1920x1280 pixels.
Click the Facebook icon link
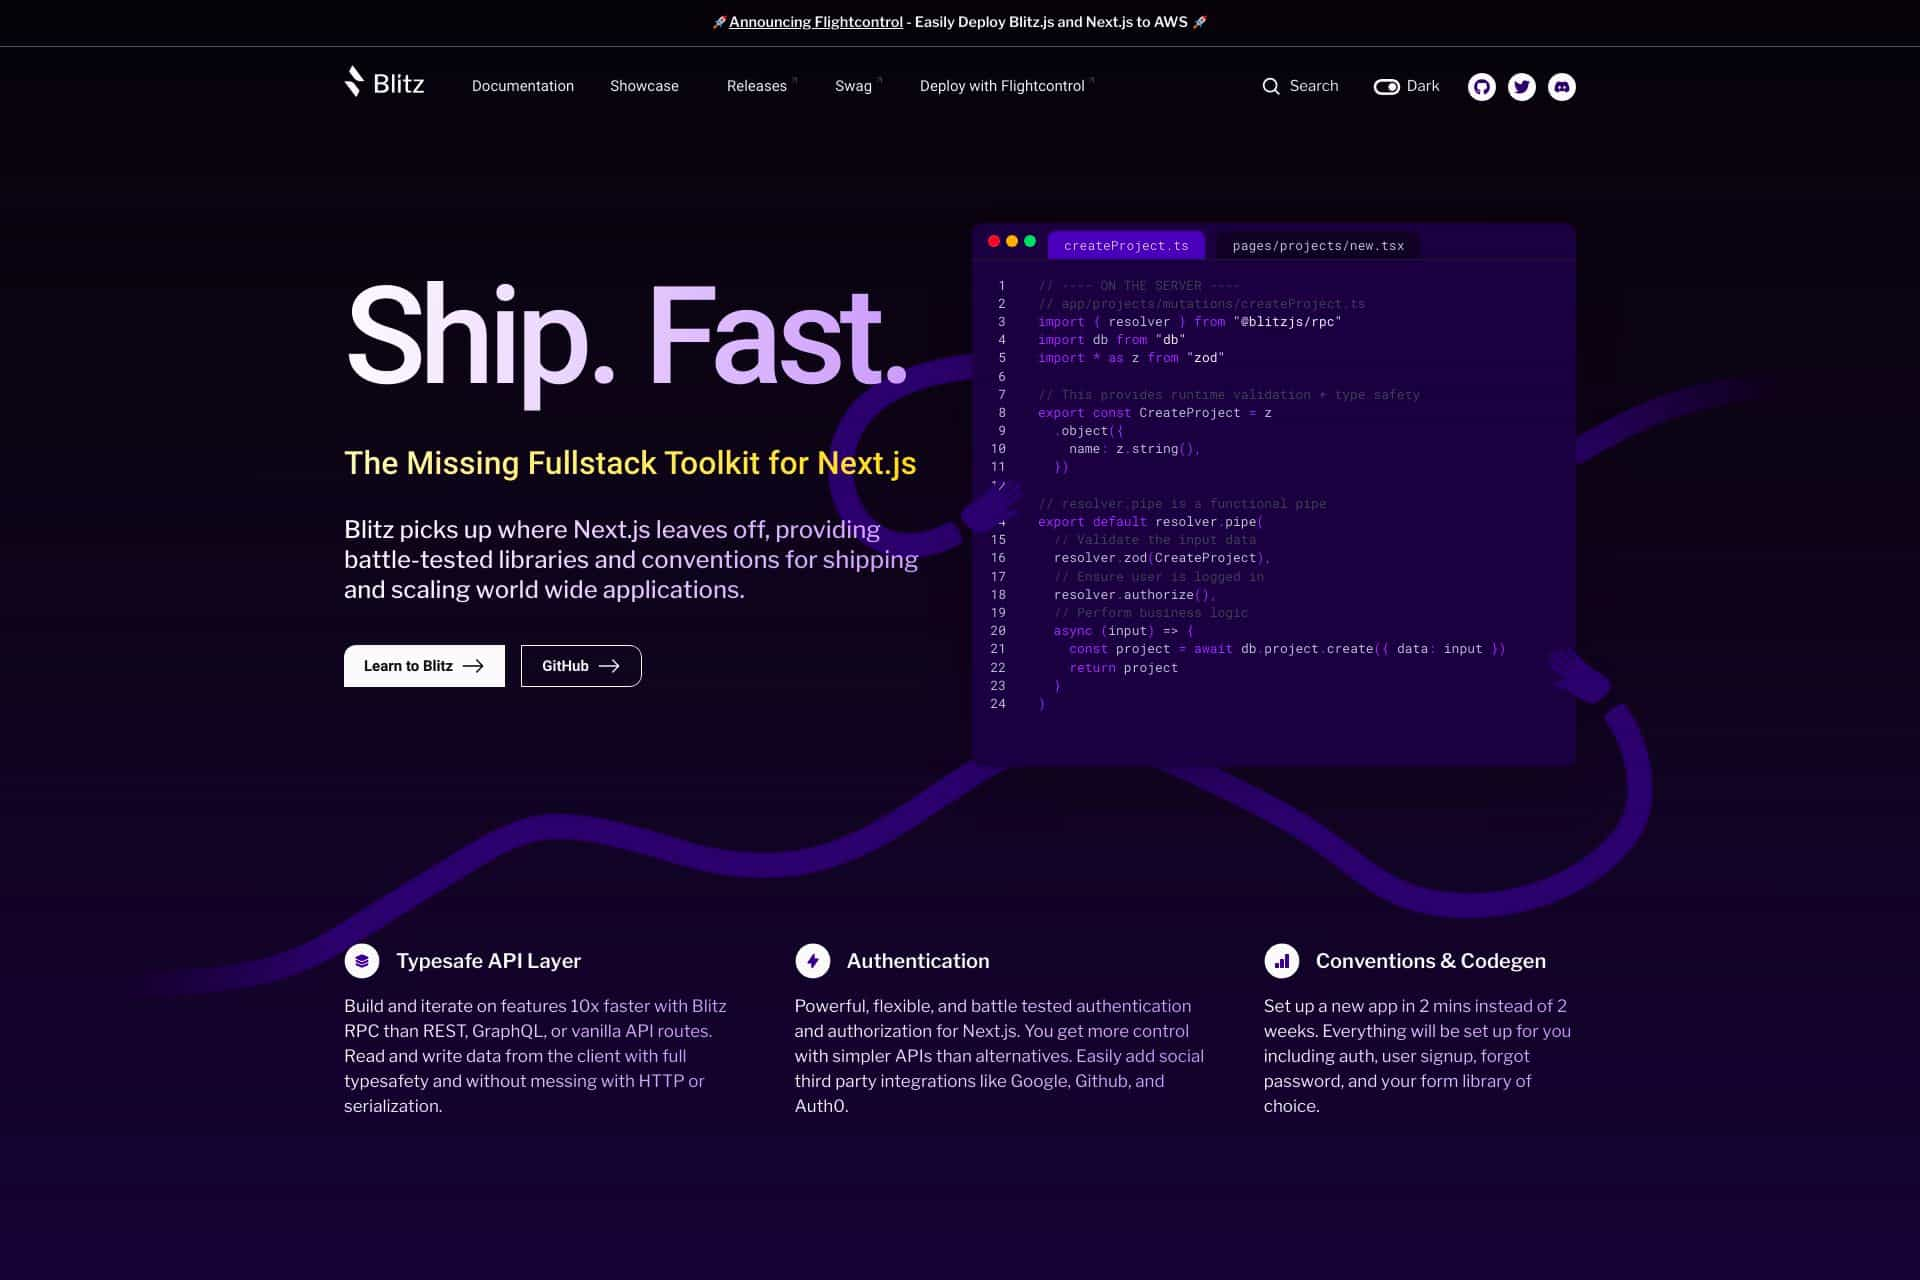tap(1481, 86)
